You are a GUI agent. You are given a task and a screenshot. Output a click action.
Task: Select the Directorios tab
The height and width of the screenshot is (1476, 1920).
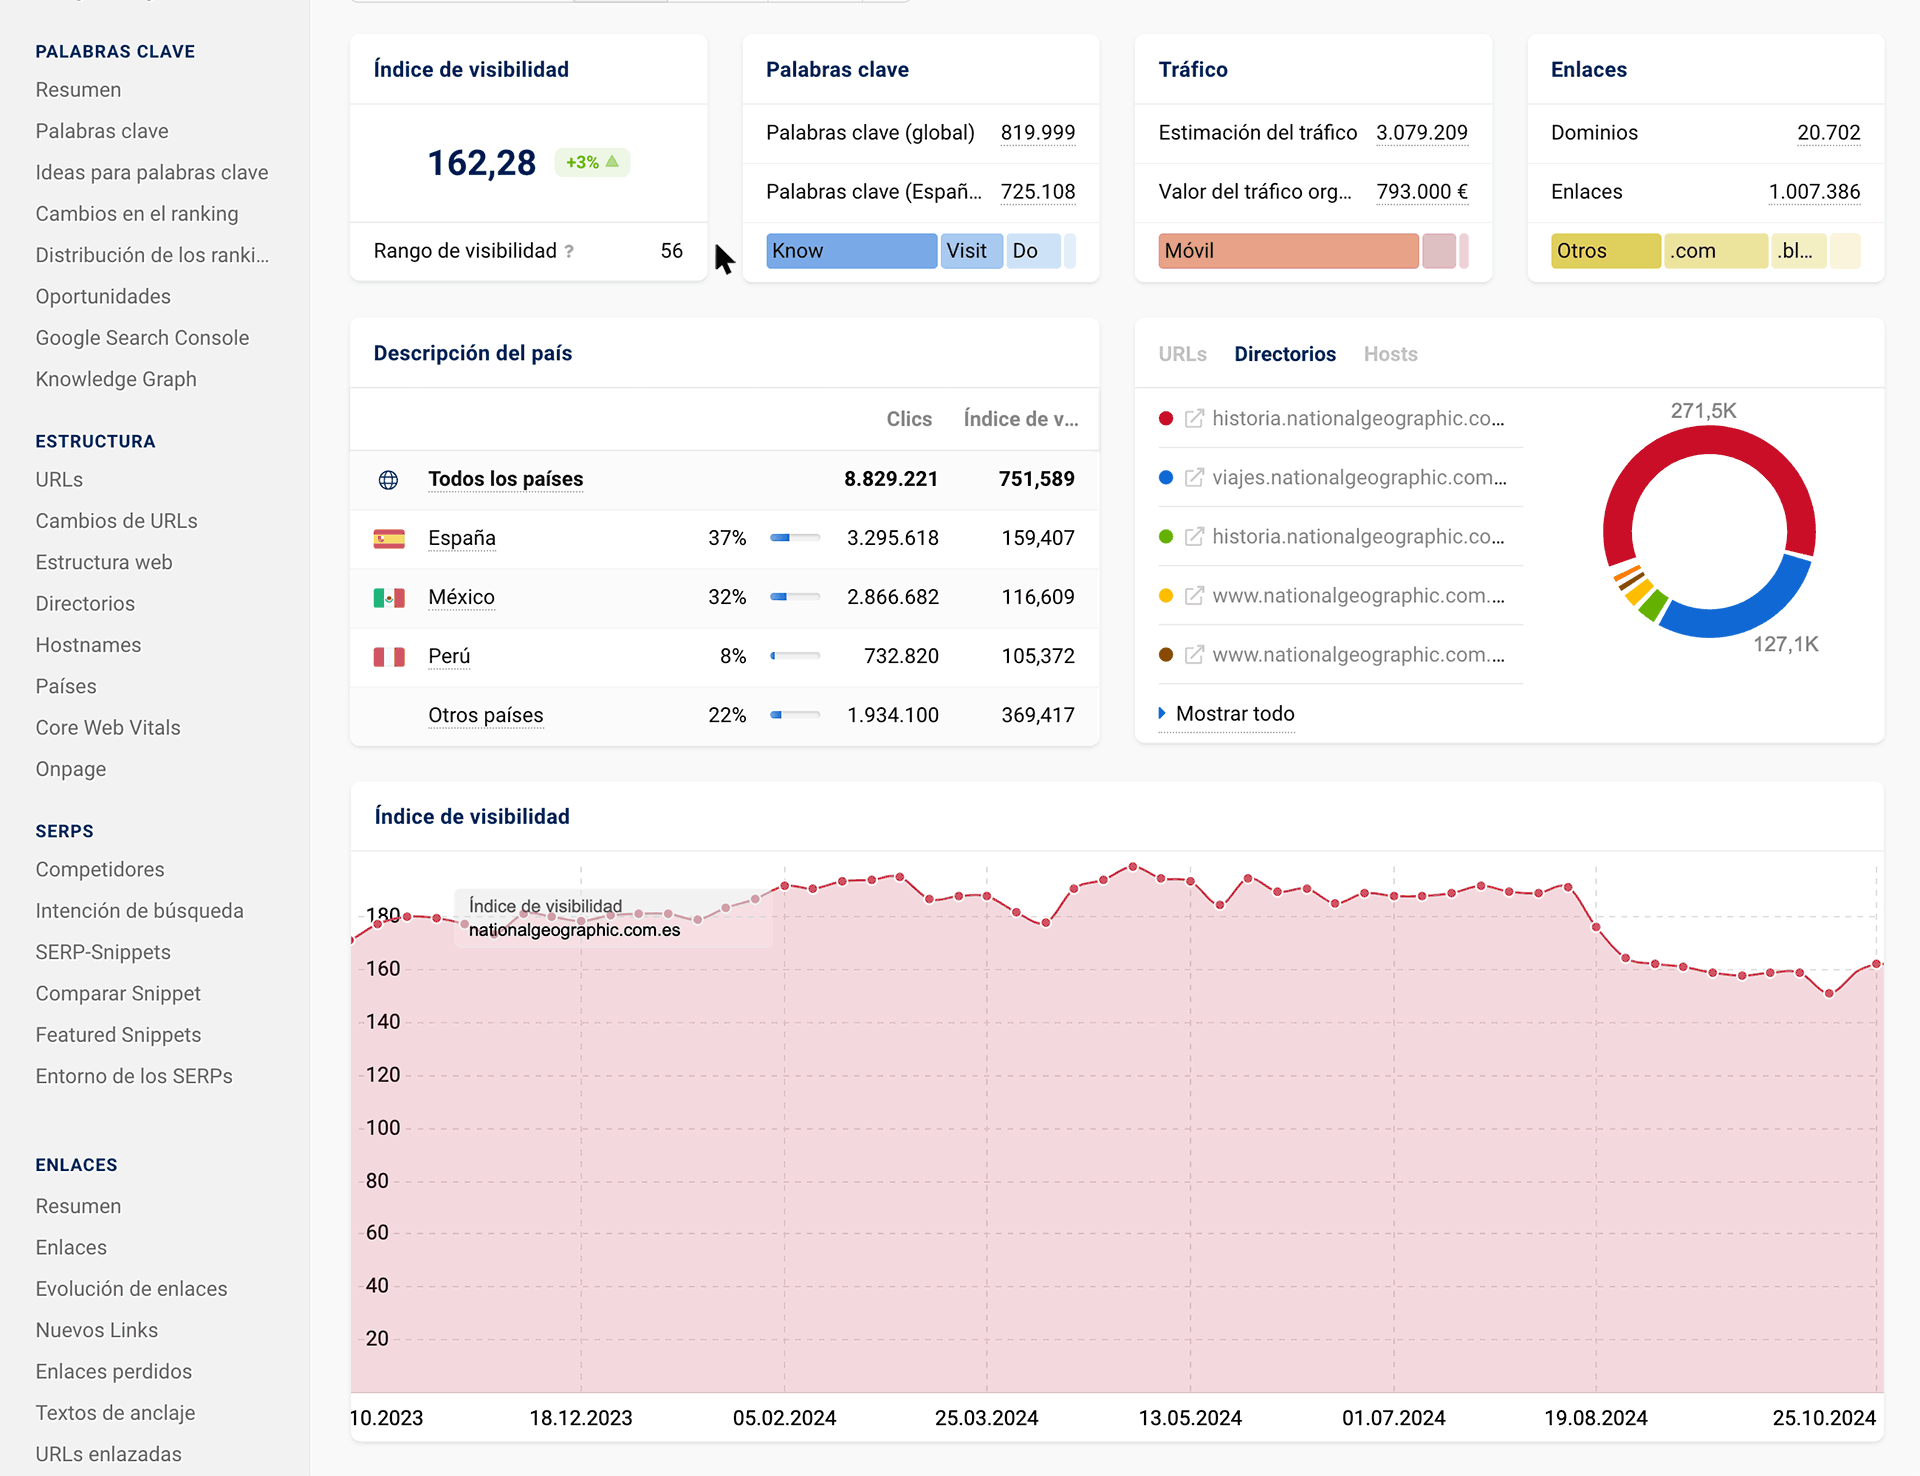pos(1284,354)
